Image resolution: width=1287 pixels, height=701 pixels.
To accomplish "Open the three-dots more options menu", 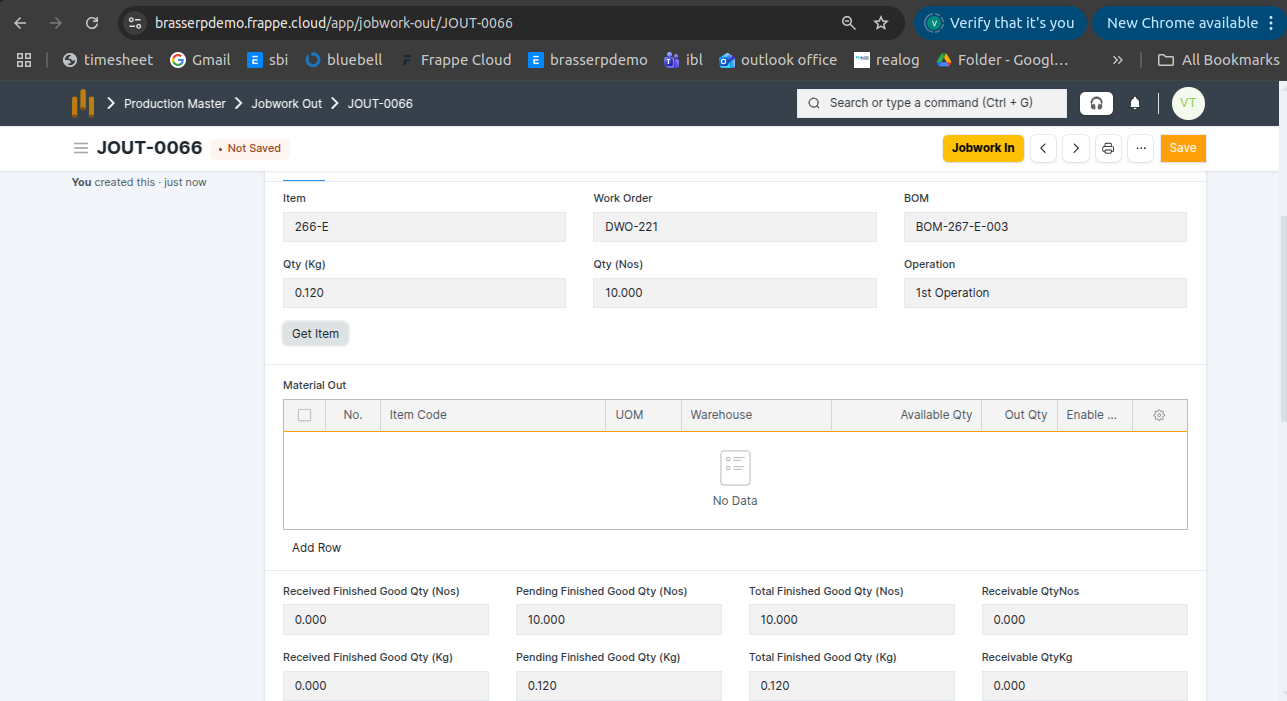I will pos(1140,148).
